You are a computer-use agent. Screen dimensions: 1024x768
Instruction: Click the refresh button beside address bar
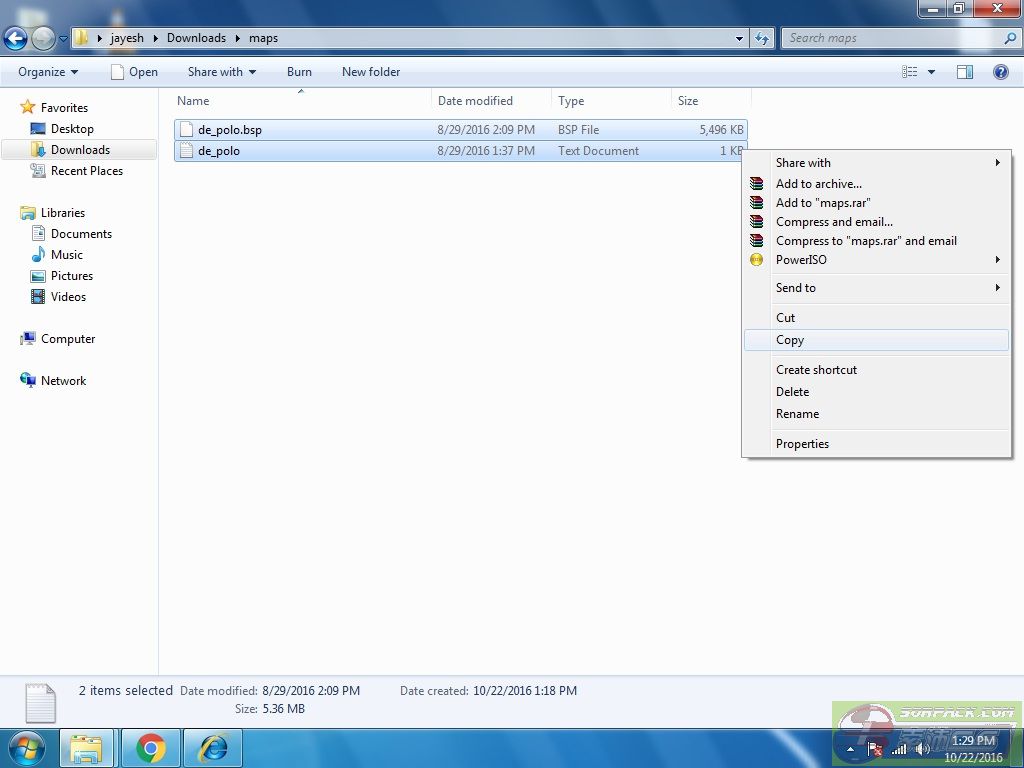[763, 39]
